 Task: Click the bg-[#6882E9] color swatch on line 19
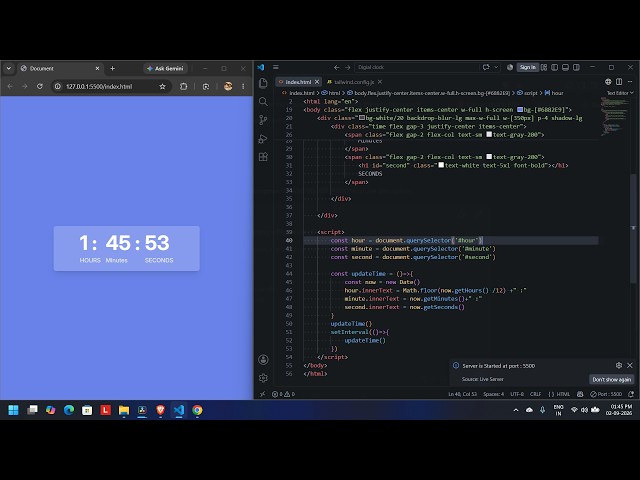(x=520, y=110)
